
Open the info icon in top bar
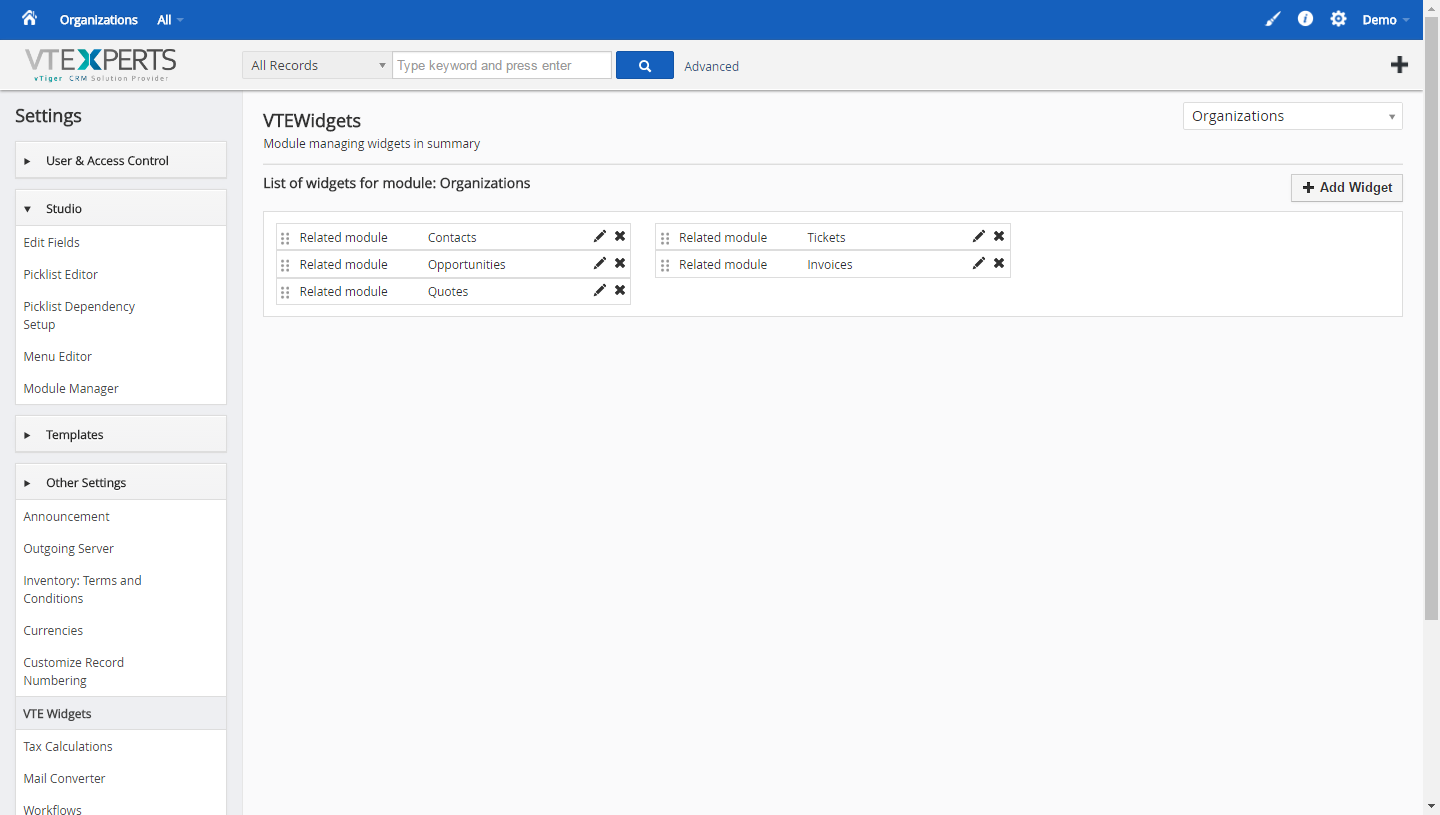tap(1305, 19)
